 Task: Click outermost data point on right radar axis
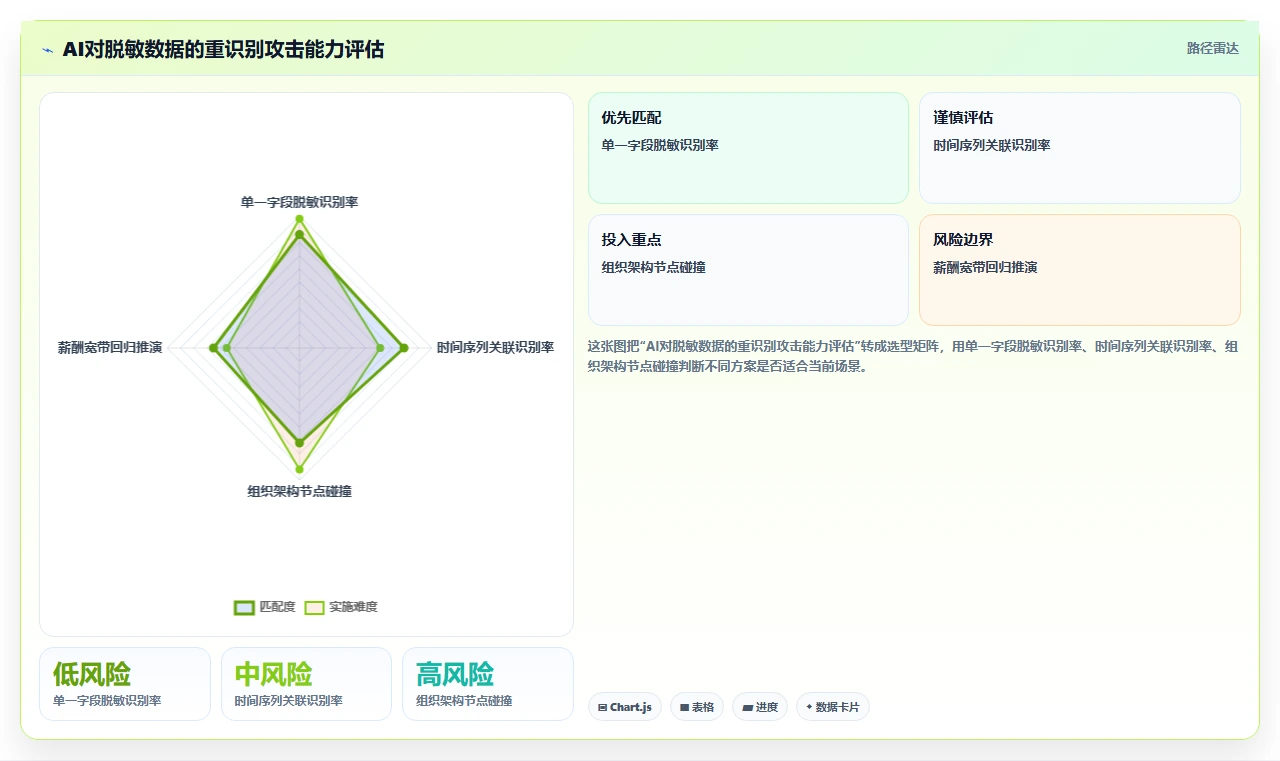pyautogui.click(x=403, y=348)
